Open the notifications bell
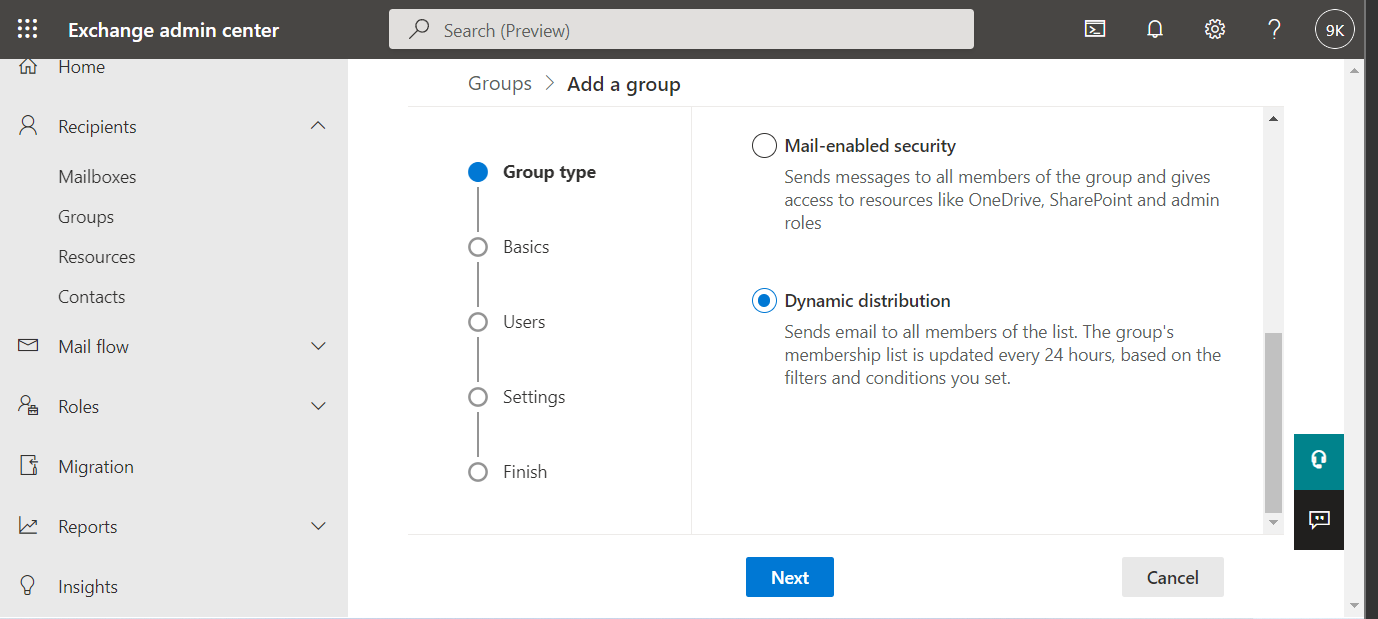Screen dimensions: 1378x619 coord(1155,30)
